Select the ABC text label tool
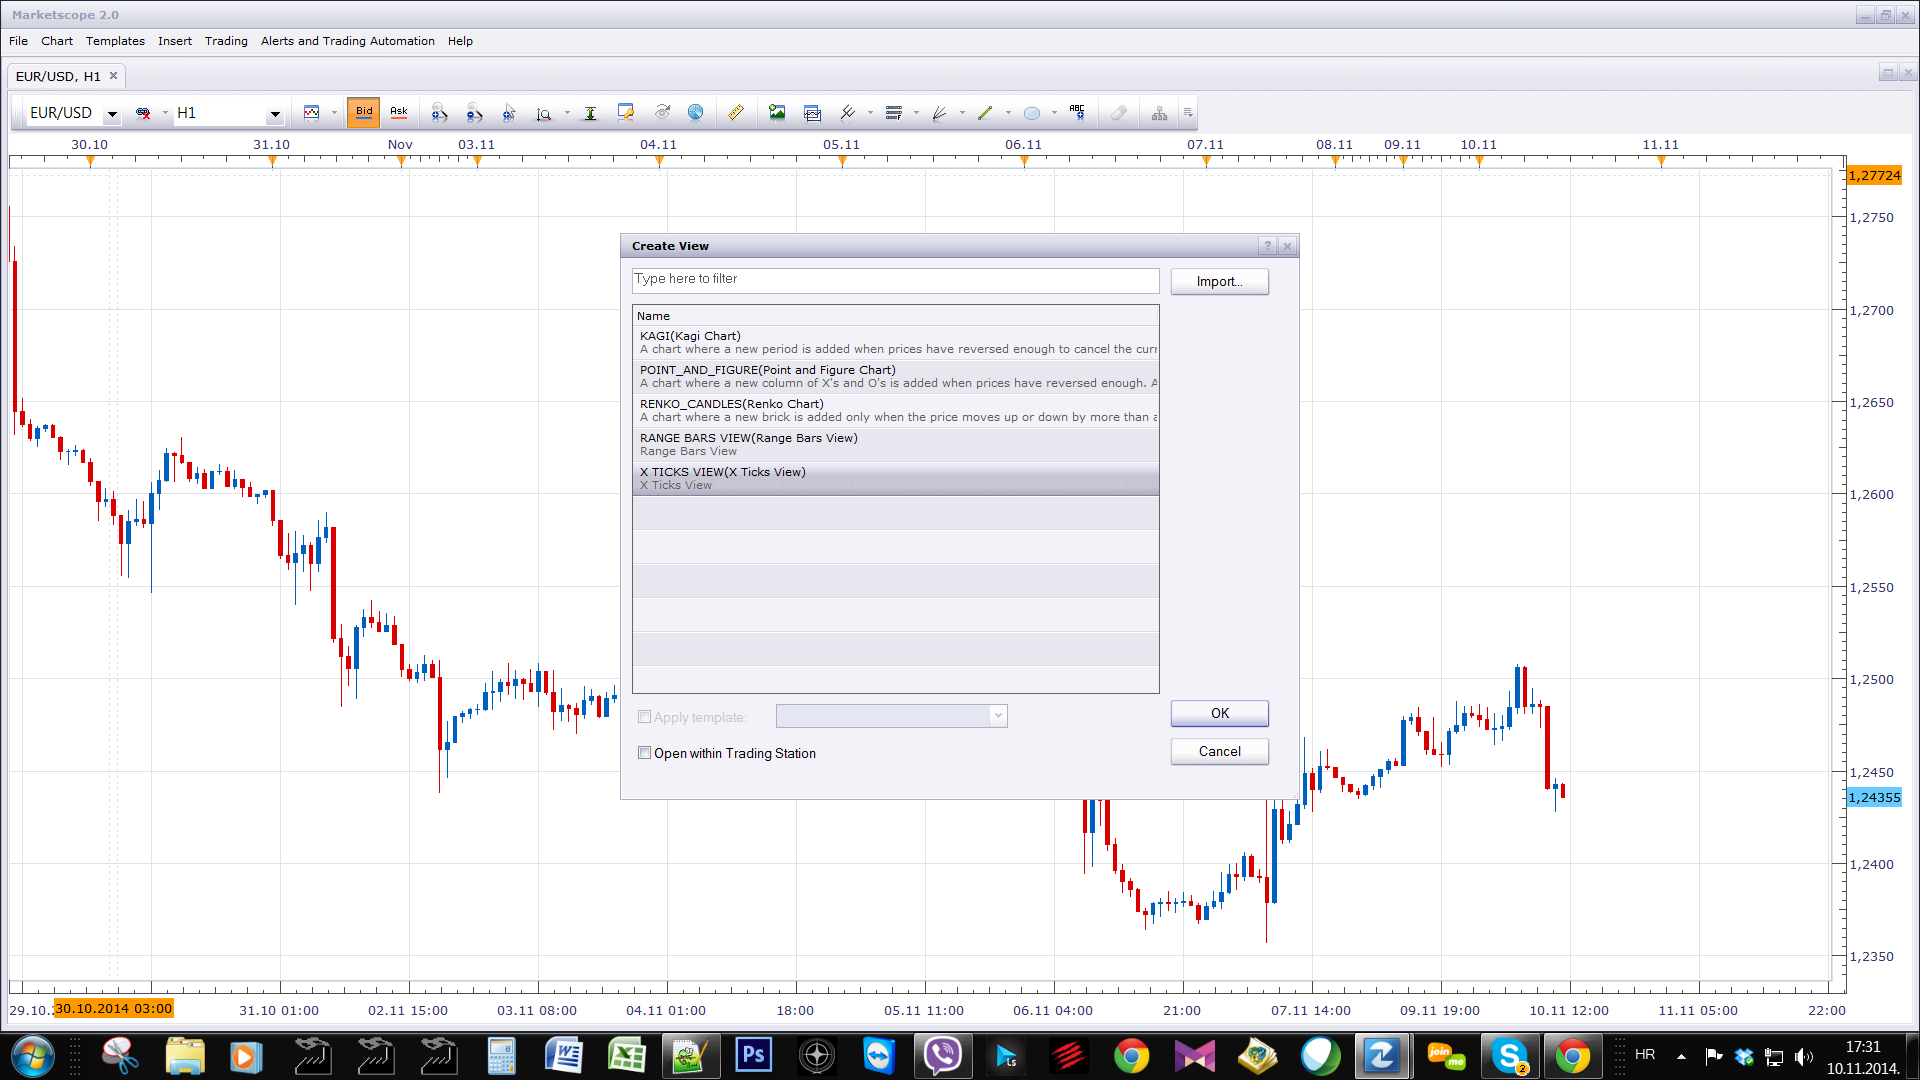This screenshot has height=1080, width=1920. pyautogui.click(x=1077, y=113)
